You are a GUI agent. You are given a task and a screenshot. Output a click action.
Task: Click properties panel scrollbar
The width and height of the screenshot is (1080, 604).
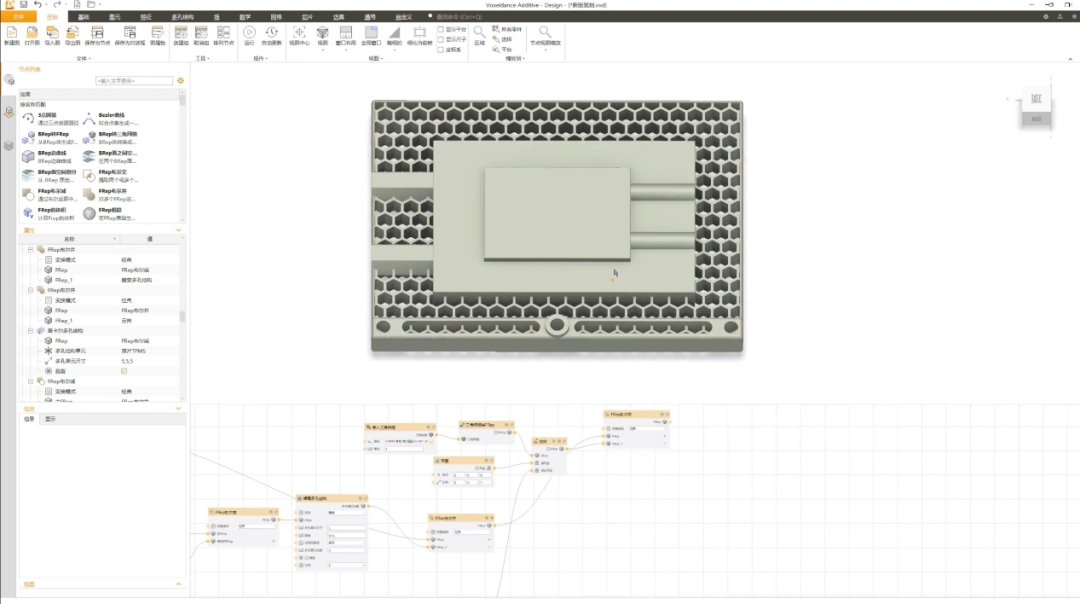[x=183, y=316]
